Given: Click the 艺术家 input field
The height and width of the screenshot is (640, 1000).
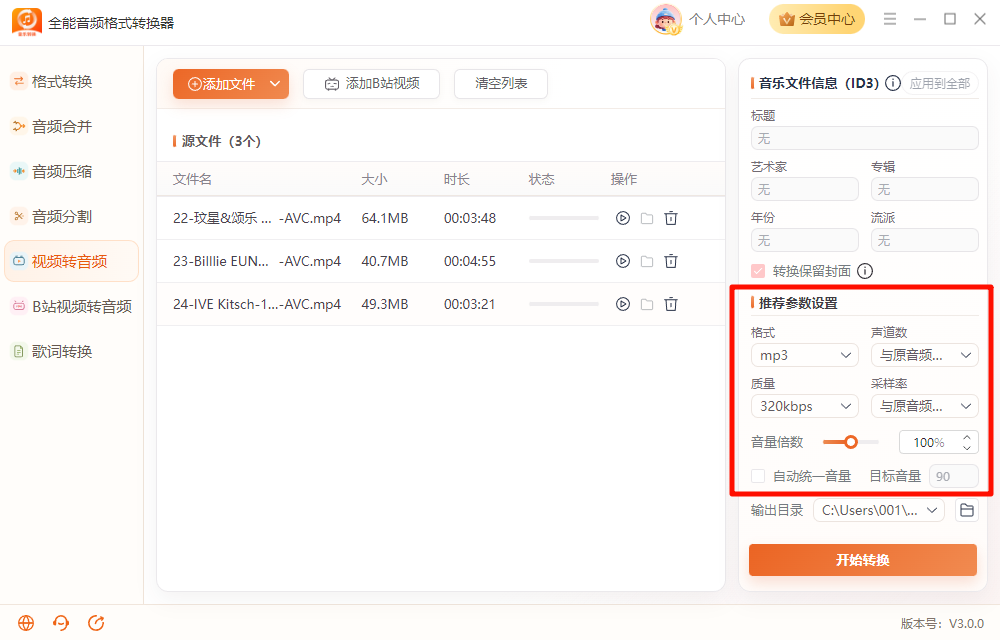Looking at the screenshot, I should tap(805, 189).
